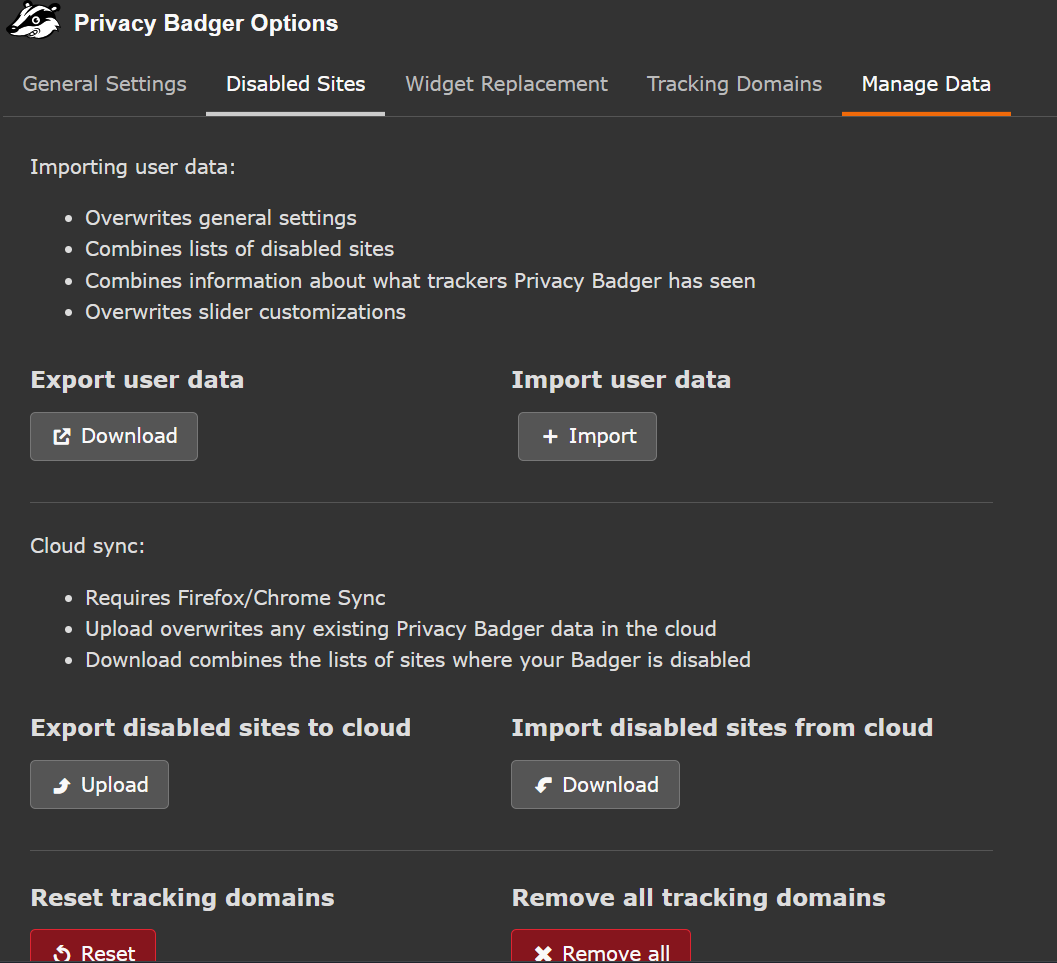The width and height of the screenshot is (1057, 963).
Task: Click 'Upload overwrites any existing' bullet text
Action: coord(400,629)
